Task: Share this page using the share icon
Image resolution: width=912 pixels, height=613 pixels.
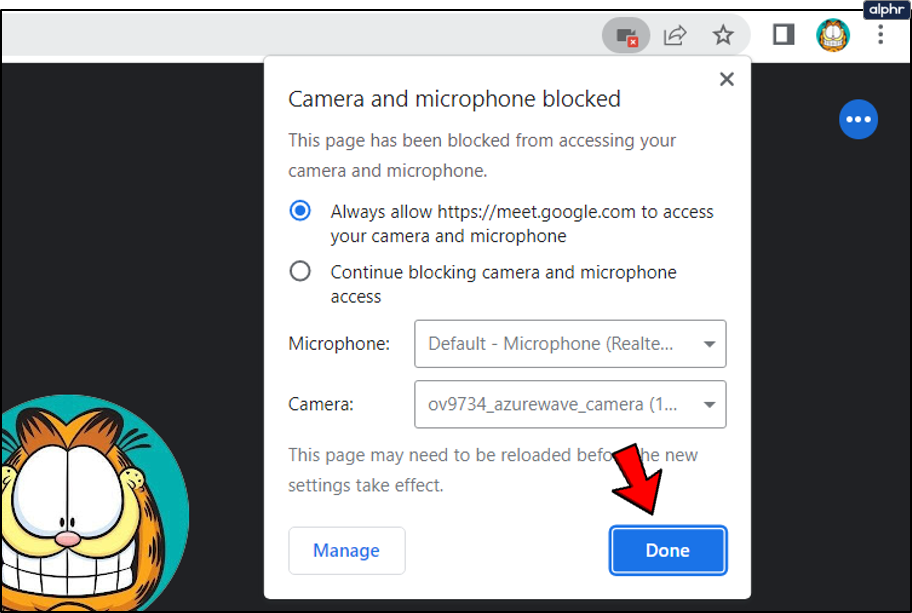Action: [675, 35]
